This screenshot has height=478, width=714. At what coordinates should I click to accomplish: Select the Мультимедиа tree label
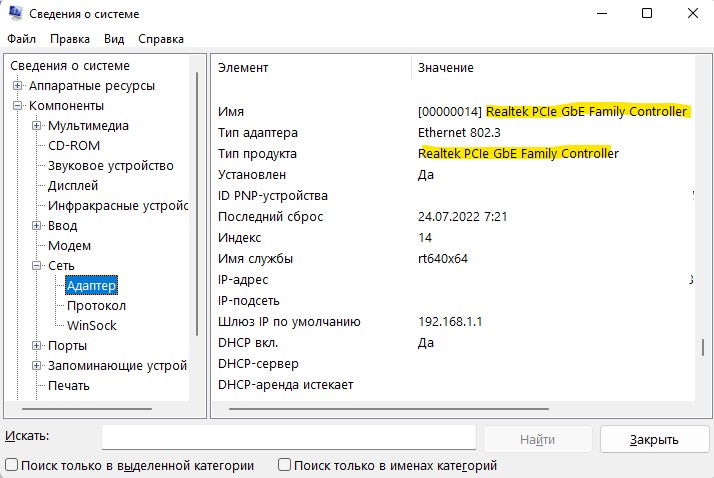point(88,126)
